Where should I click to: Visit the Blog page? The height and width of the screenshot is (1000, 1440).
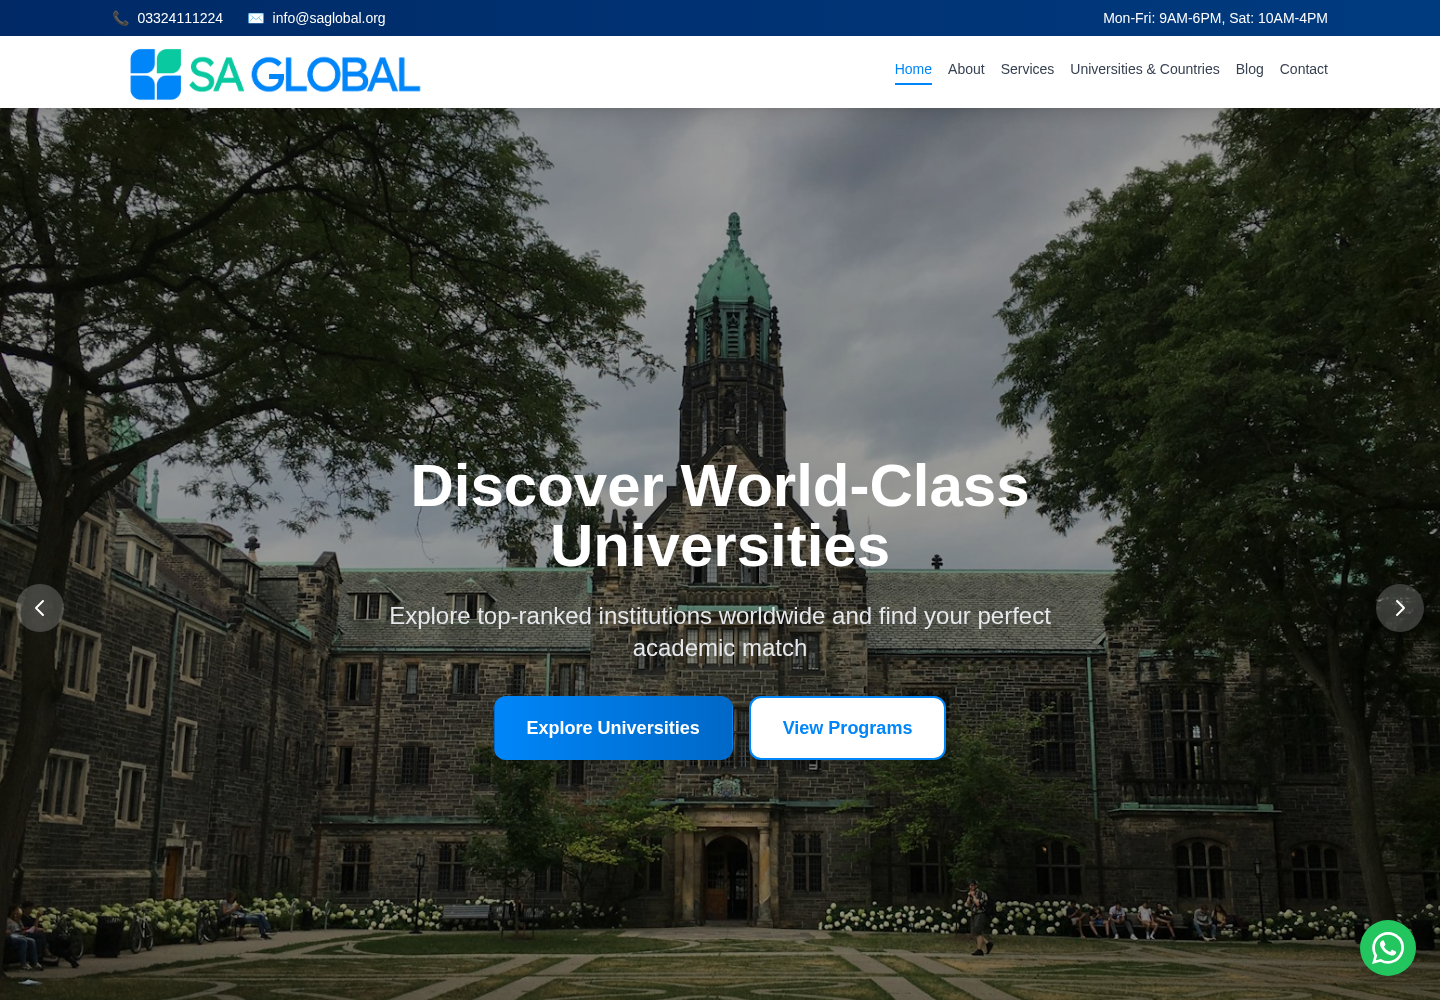coord(1250,69)
